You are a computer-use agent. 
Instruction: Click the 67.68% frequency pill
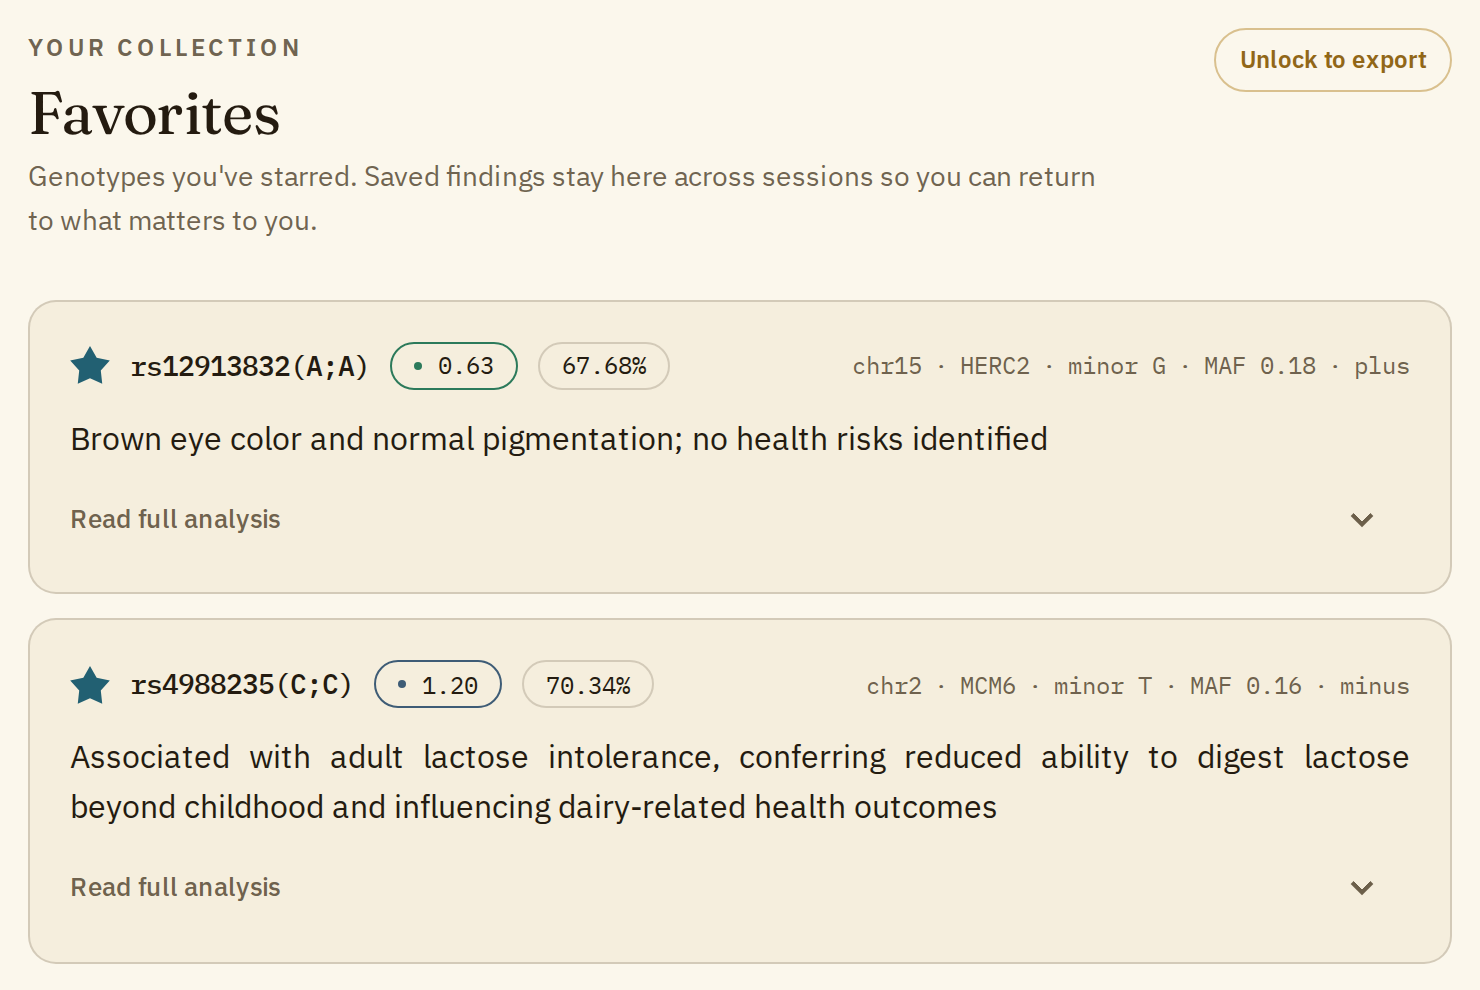click(604, 366)
